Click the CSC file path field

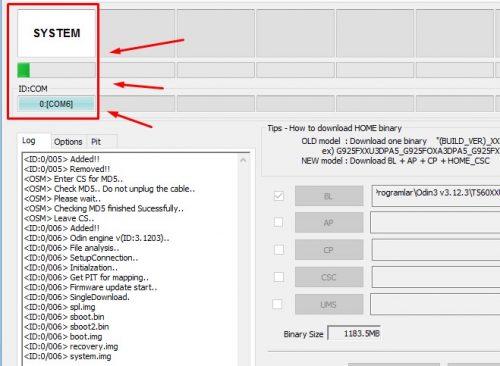pyautogui.click(x=436, y=277)
